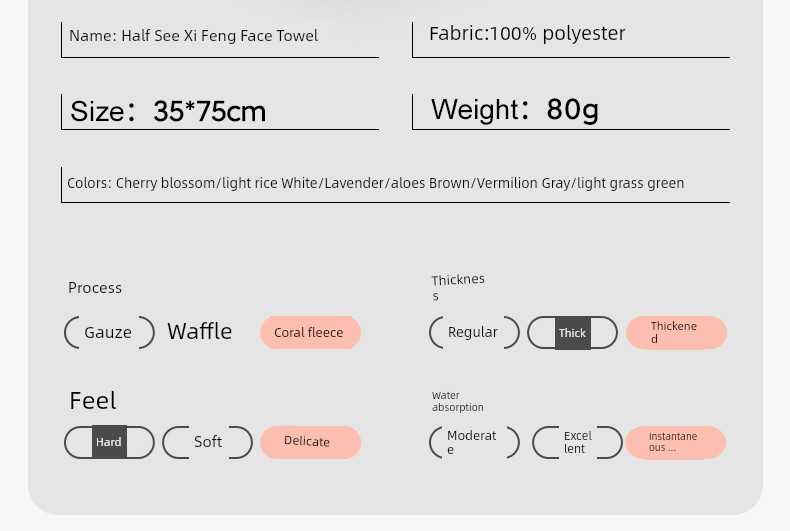
Task: Choose the Waffle process label
Action: pos(200,332)
